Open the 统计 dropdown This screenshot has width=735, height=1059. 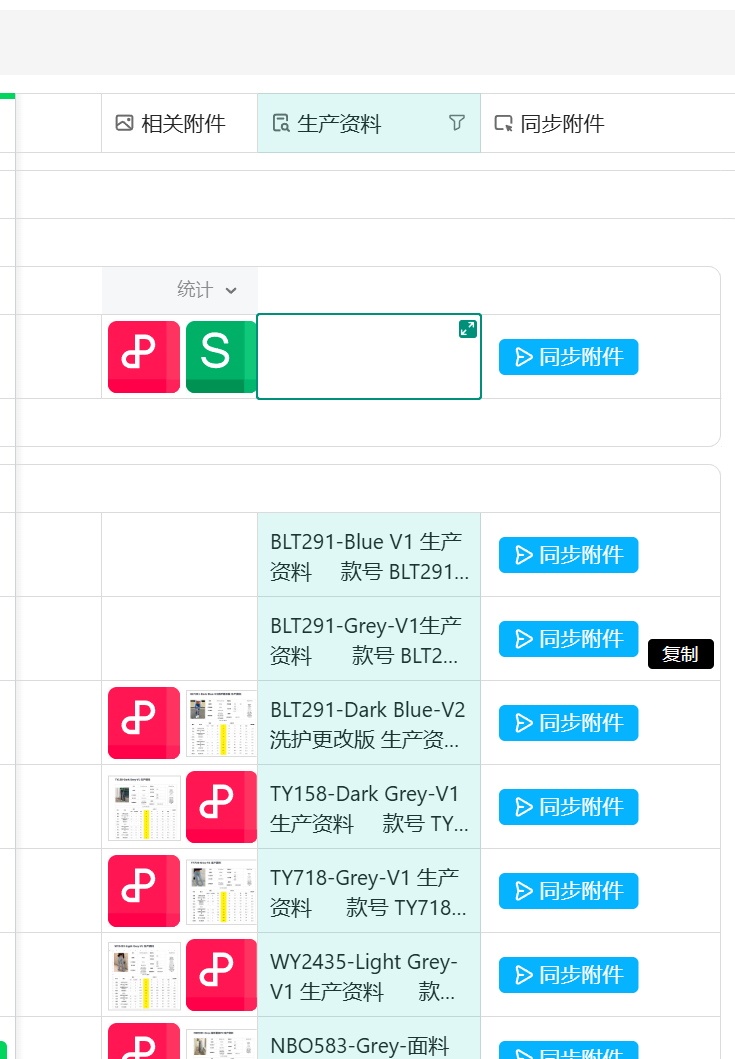(207, 290)
